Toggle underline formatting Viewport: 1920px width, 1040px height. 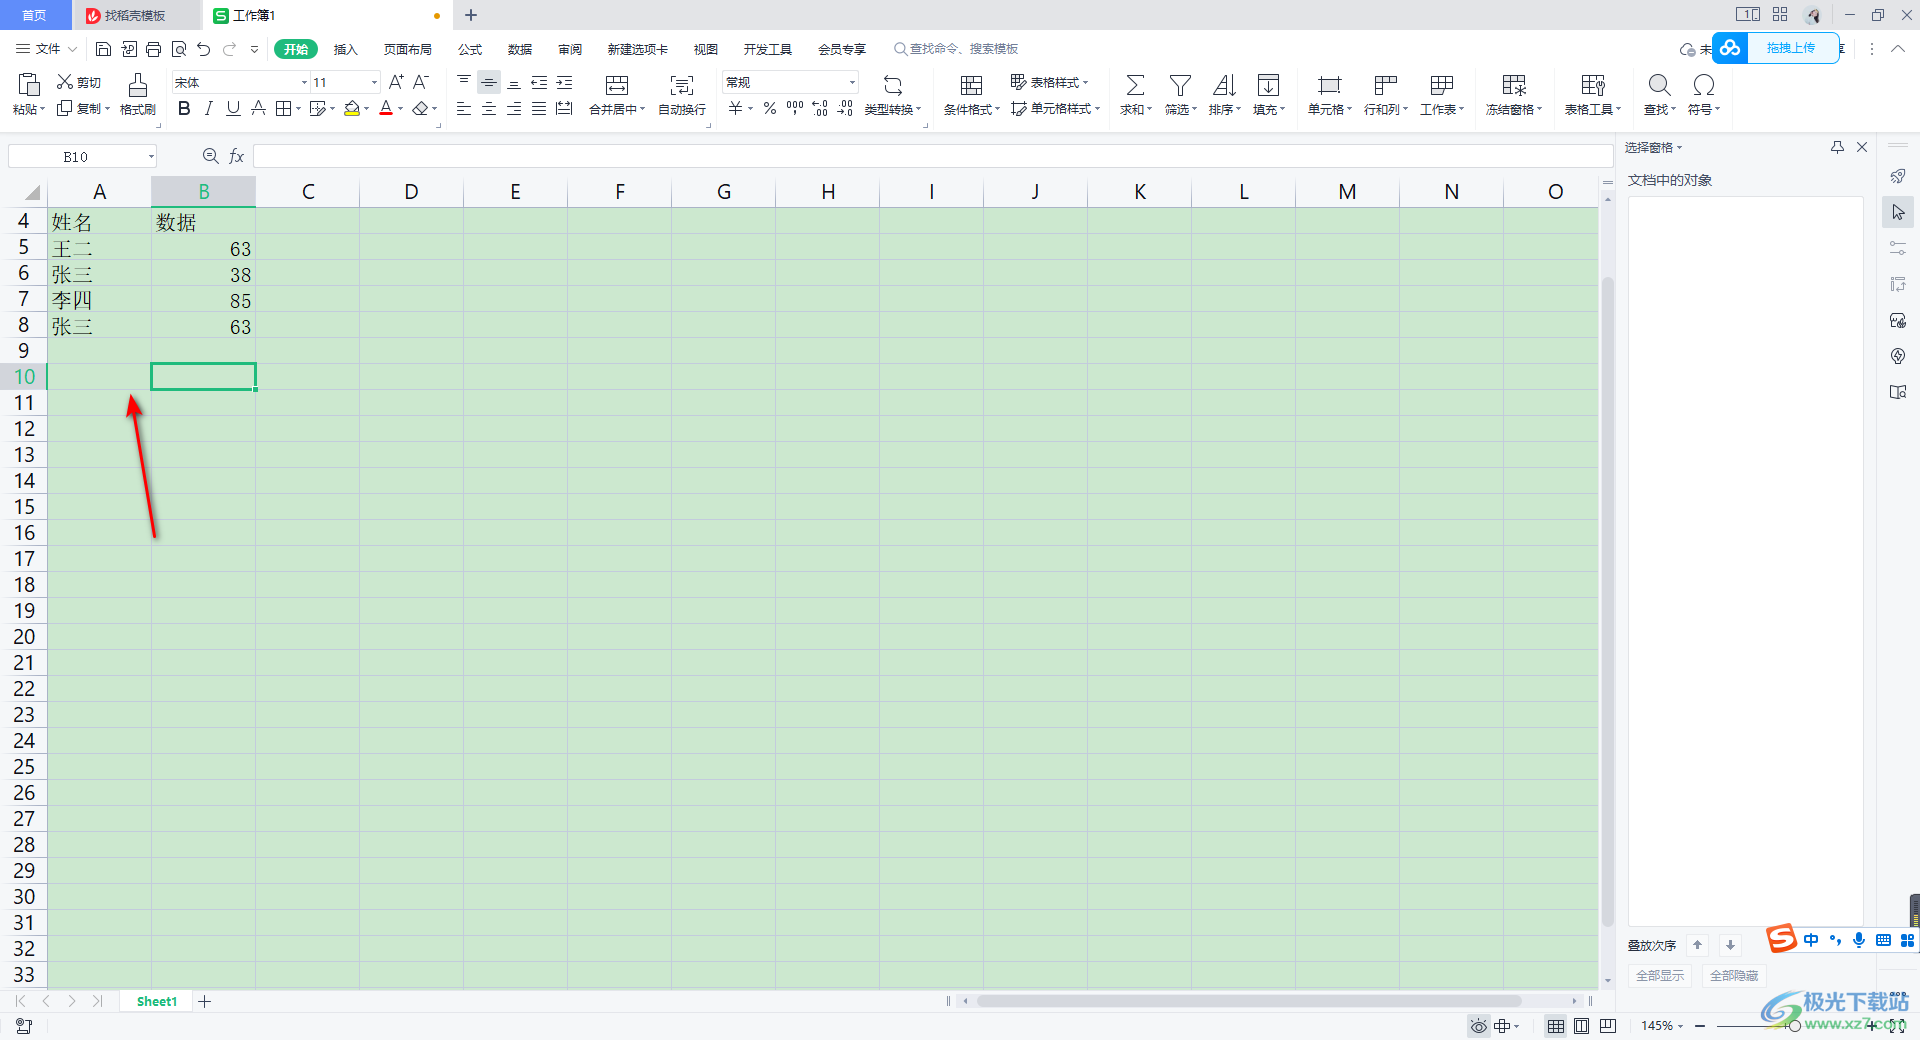click(233, 109)
